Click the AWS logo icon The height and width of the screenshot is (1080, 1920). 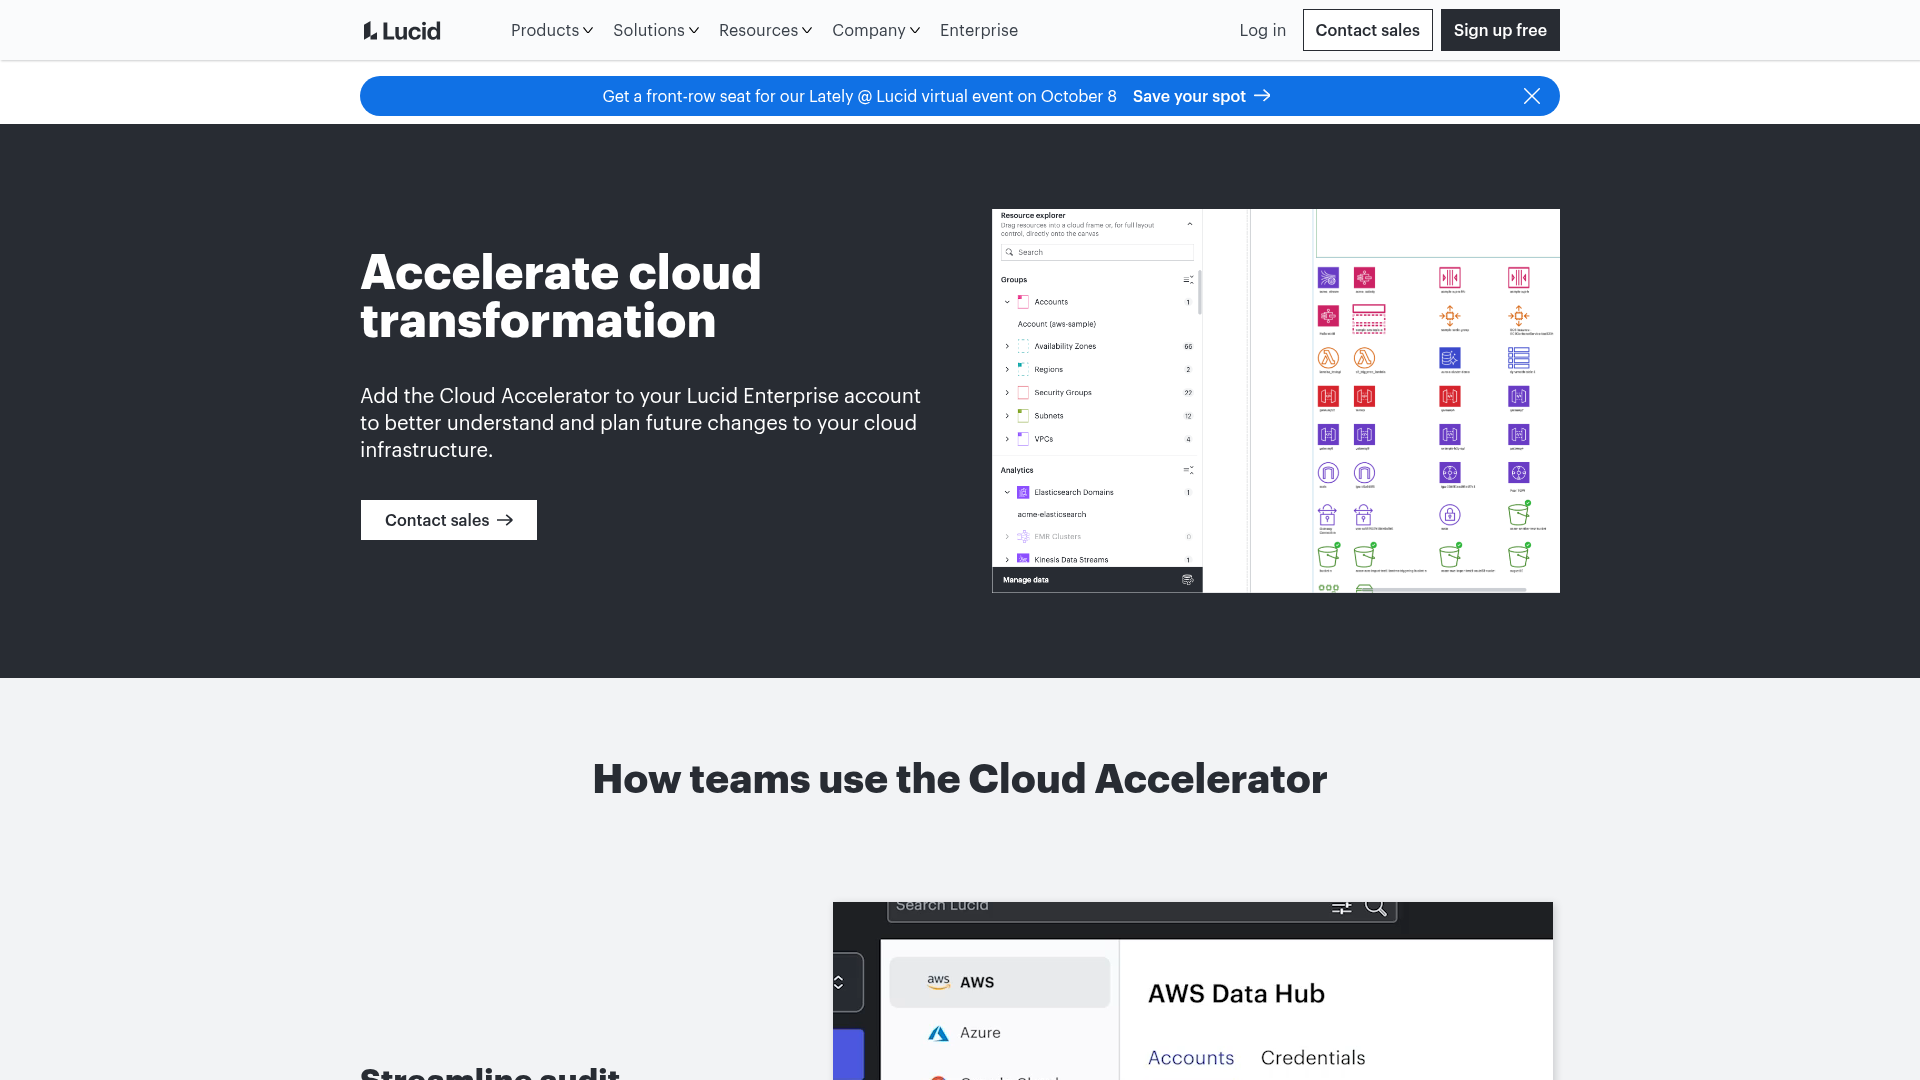coord(938,982)
